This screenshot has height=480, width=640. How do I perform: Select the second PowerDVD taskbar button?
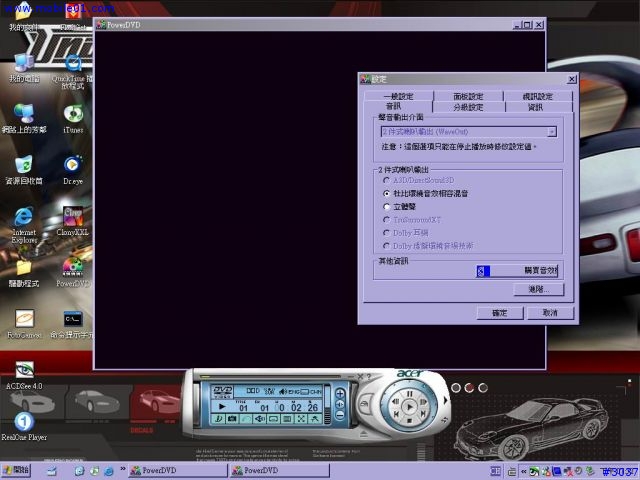click(x=280, y=471)
